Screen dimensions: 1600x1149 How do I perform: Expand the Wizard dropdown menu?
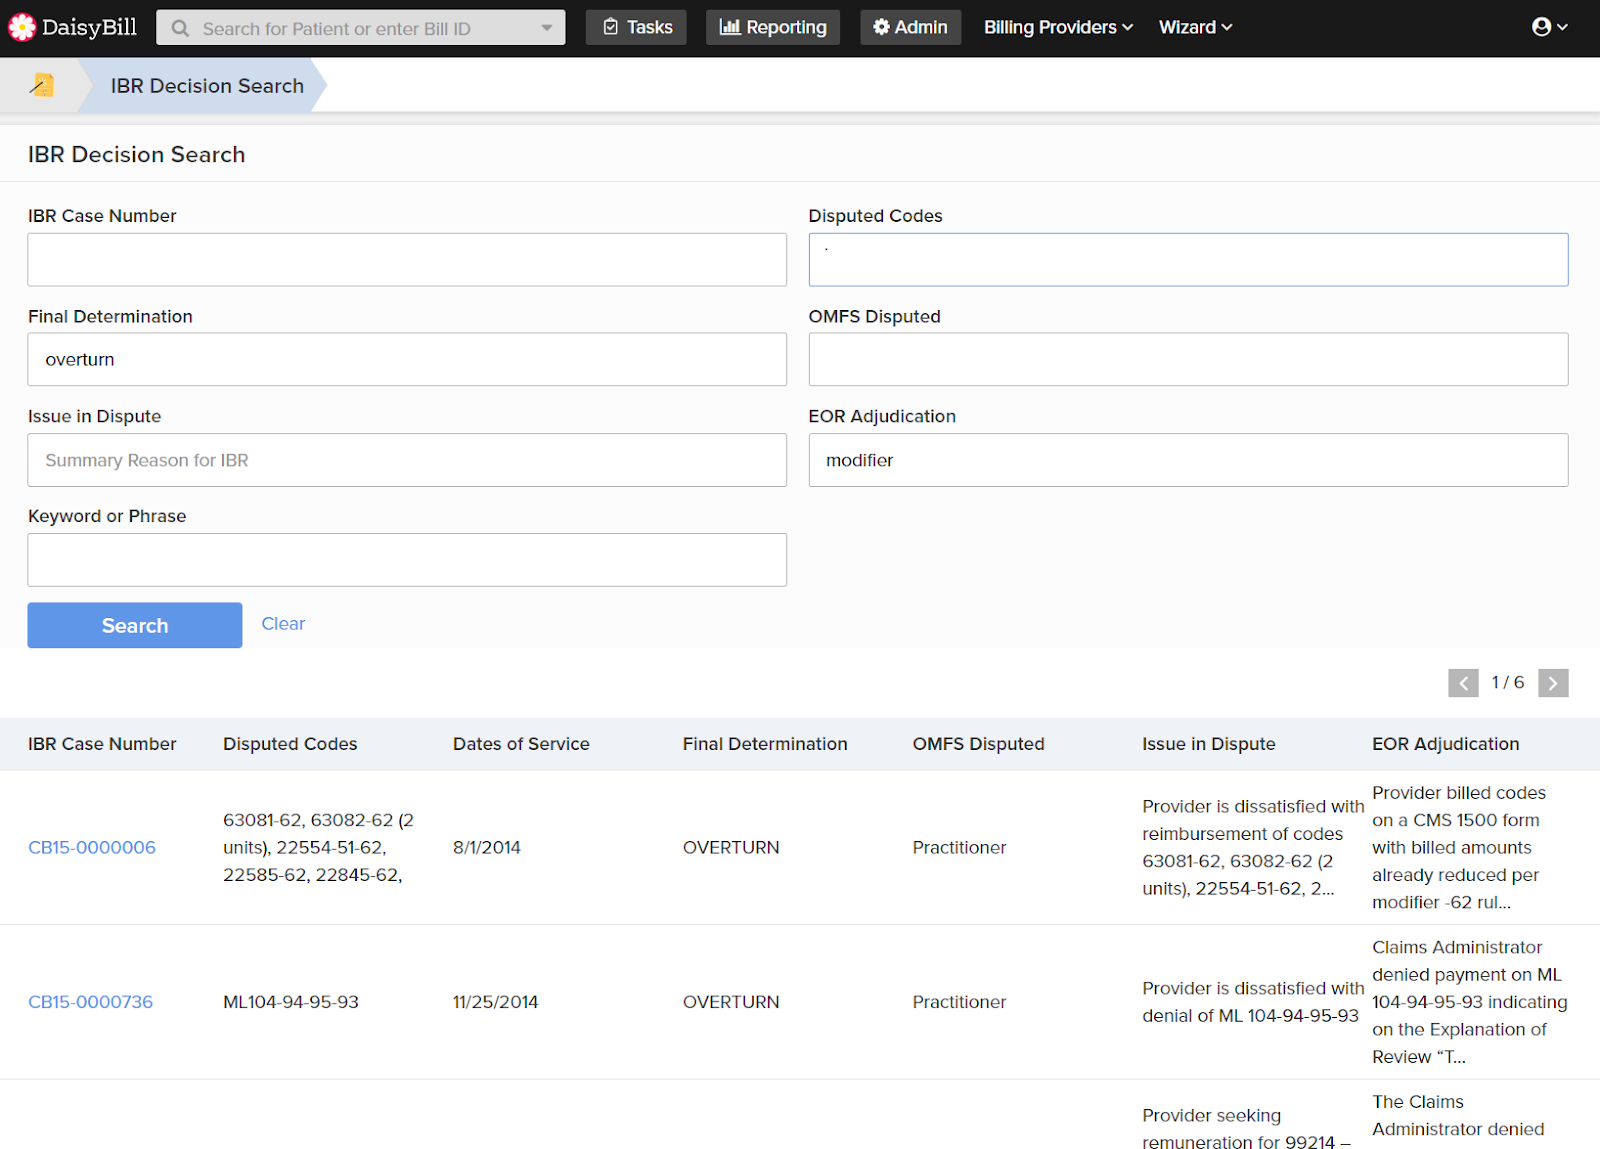[1195, 27]
